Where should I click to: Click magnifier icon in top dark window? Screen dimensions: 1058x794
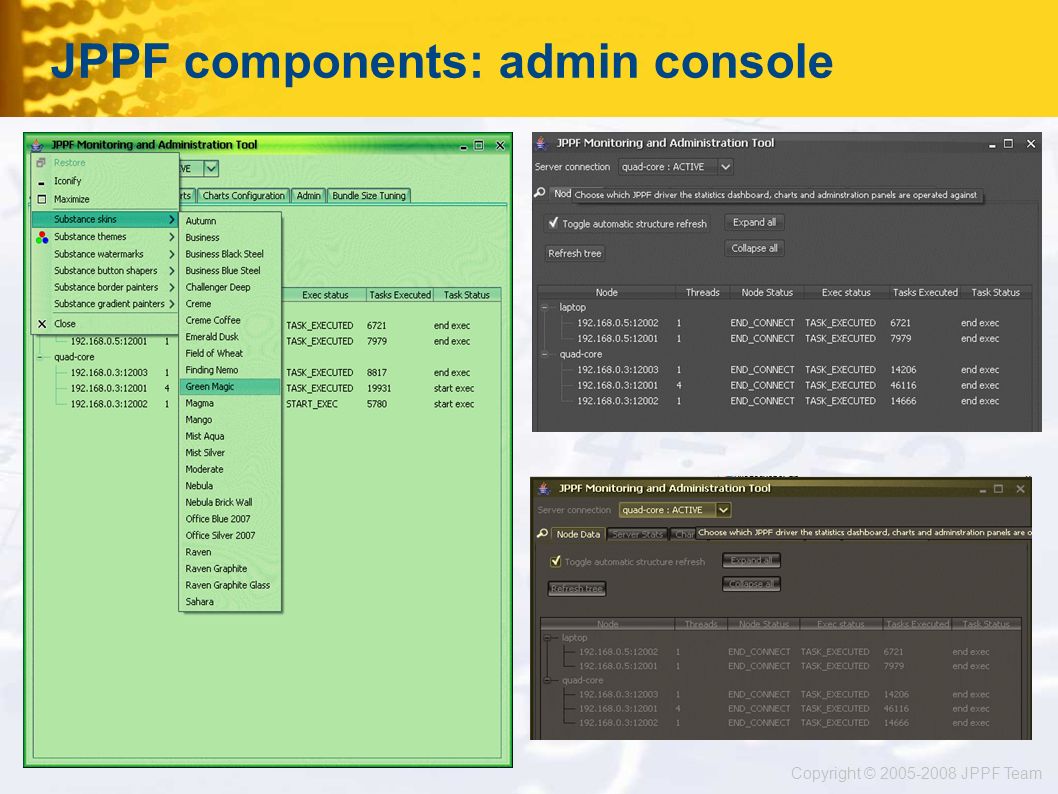(x=540, y=193)
